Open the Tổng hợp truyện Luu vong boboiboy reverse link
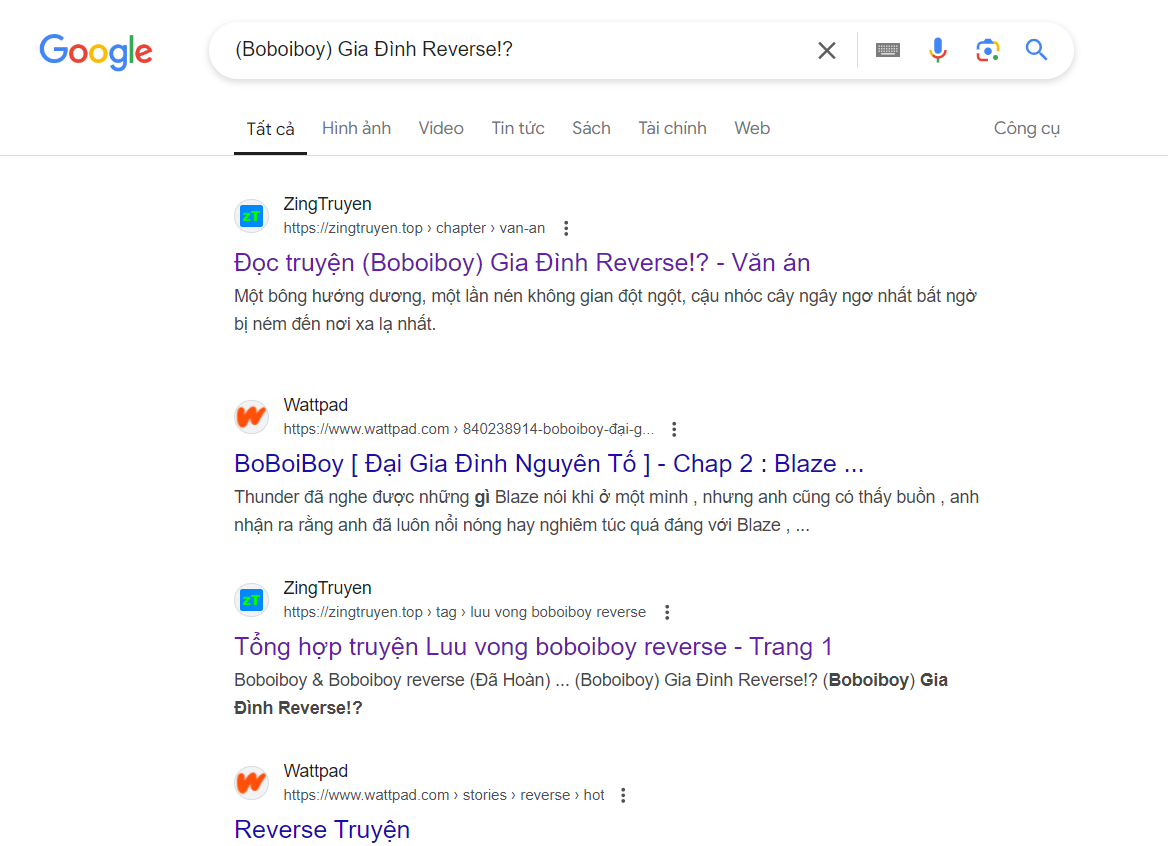The width and height of the screenshot is (1168, 846). click(x=533, y=646)
